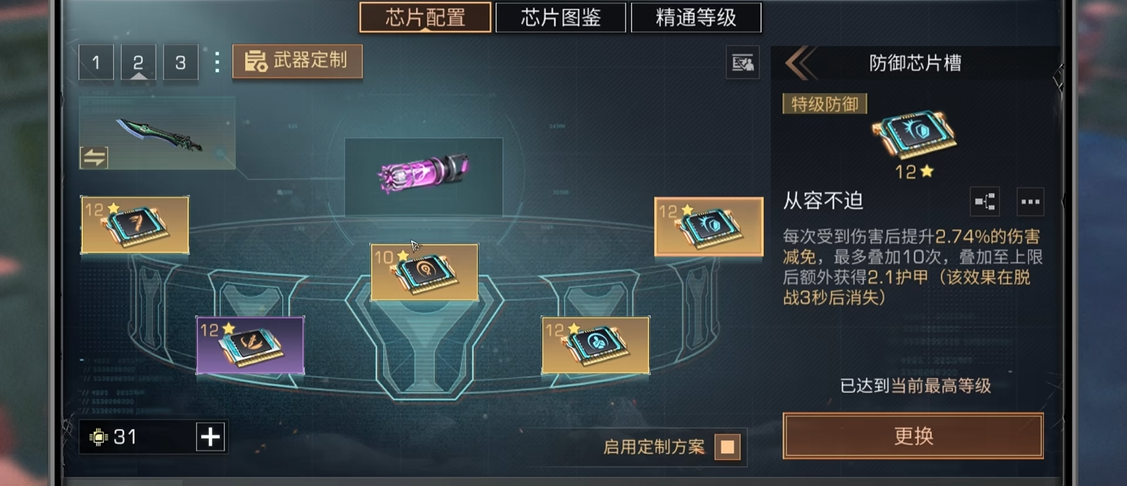Select loadout preset 3
Screen dimensions: 1127x486
pos(181,63)
